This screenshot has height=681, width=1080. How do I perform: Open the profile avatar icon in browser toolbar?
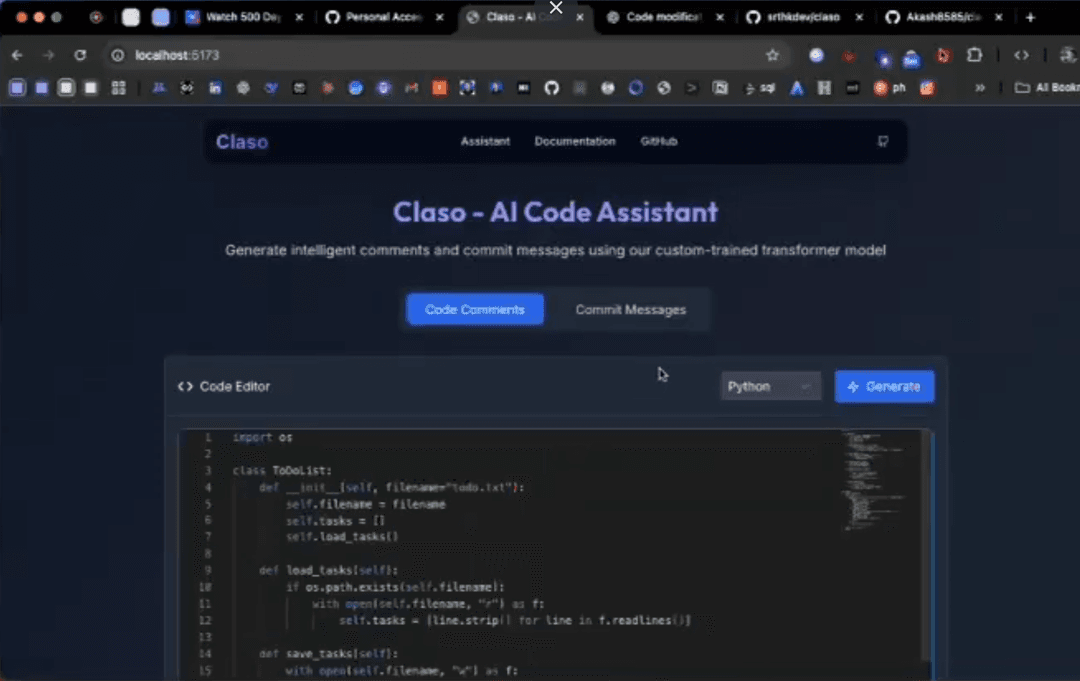pyautogui.click(x=1067, y=55)
